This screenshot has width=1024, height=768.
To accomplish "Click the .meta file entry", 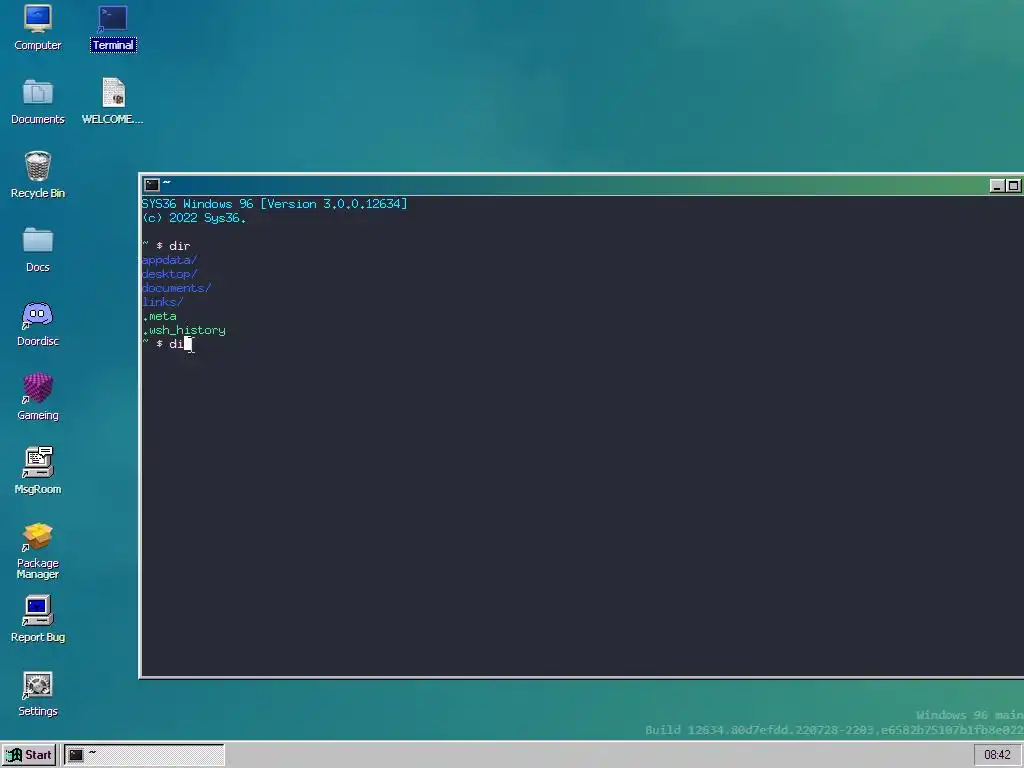I will tap(159, 316).
